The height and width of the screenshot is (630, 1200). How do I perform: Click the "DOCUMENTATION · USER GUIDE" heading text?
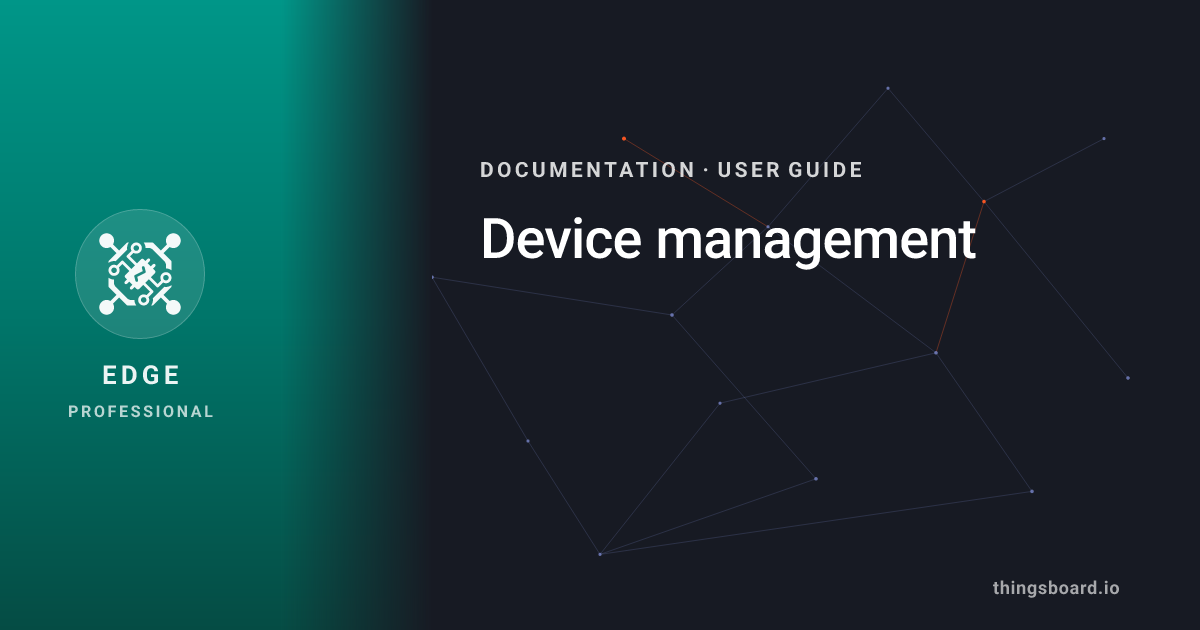point(671,170)
